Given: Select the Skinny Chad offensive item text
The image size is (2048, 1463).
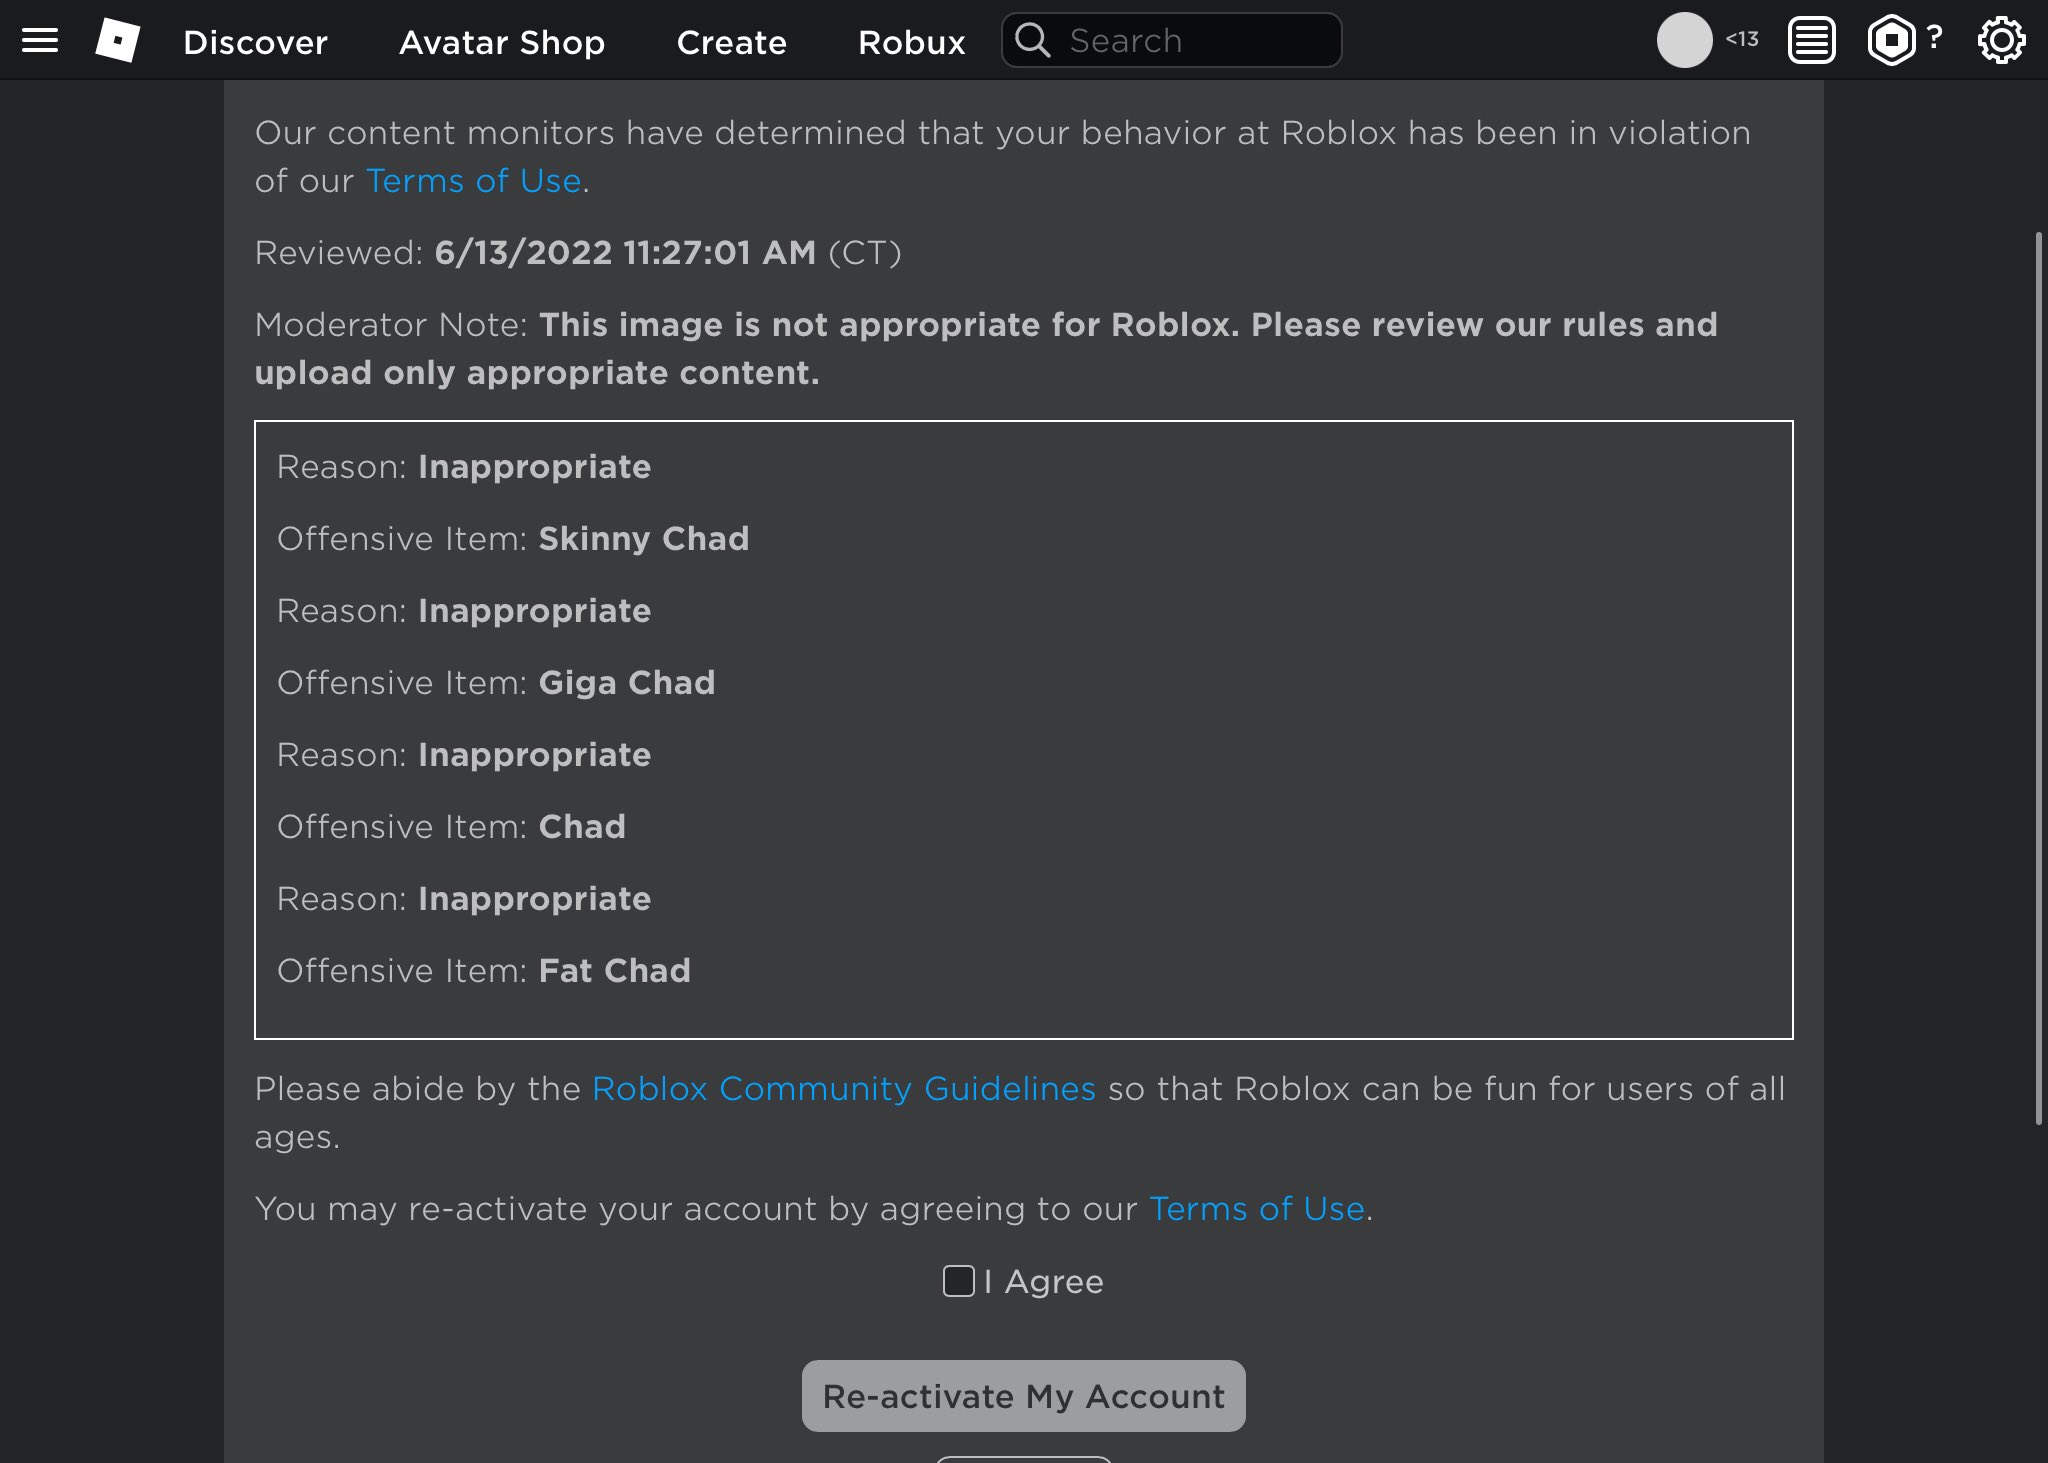Looking at the screenshot, I should (644, 539).
